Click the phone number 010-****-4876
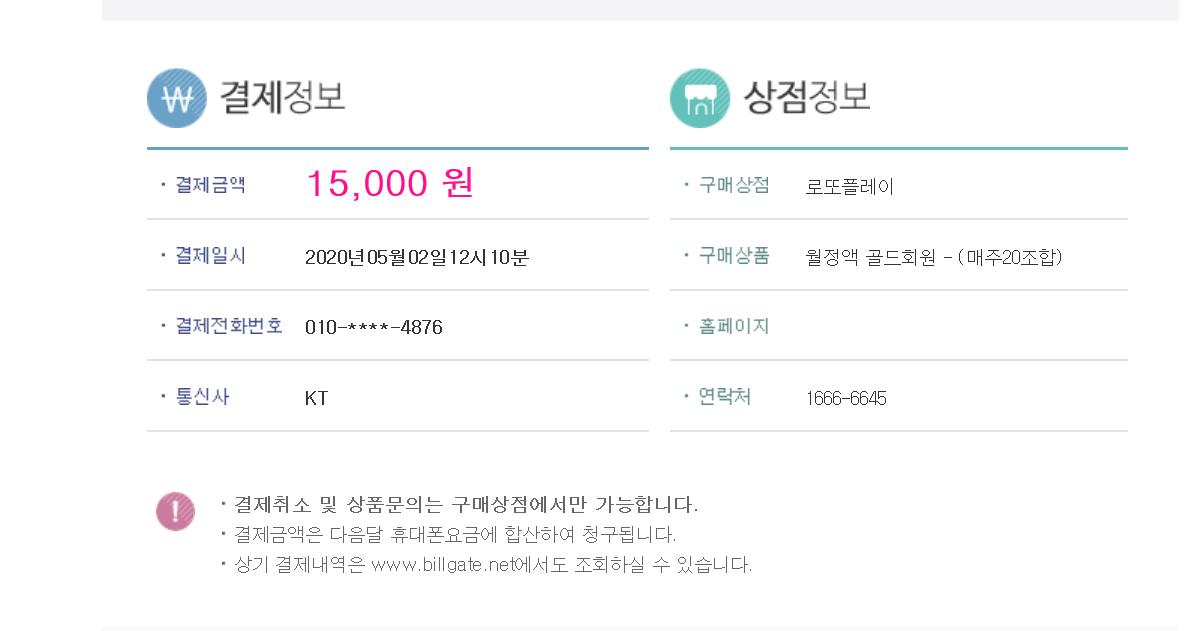 373,327
